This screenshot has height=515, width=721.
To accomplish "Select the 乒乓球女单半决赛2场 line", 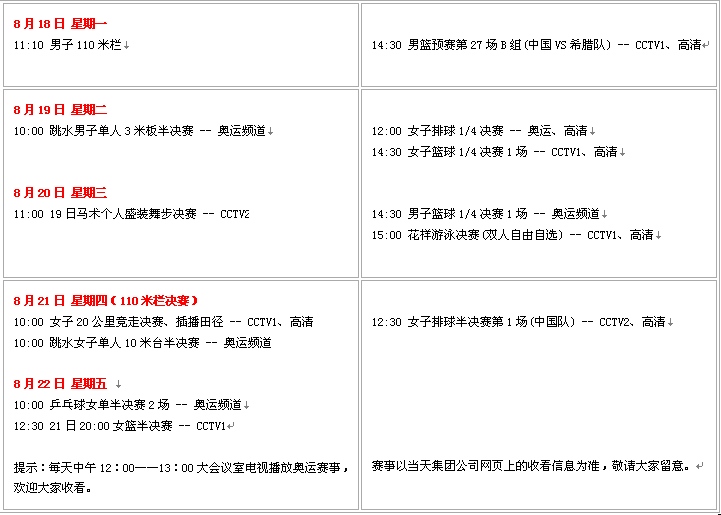I will (x=130, y=405).
